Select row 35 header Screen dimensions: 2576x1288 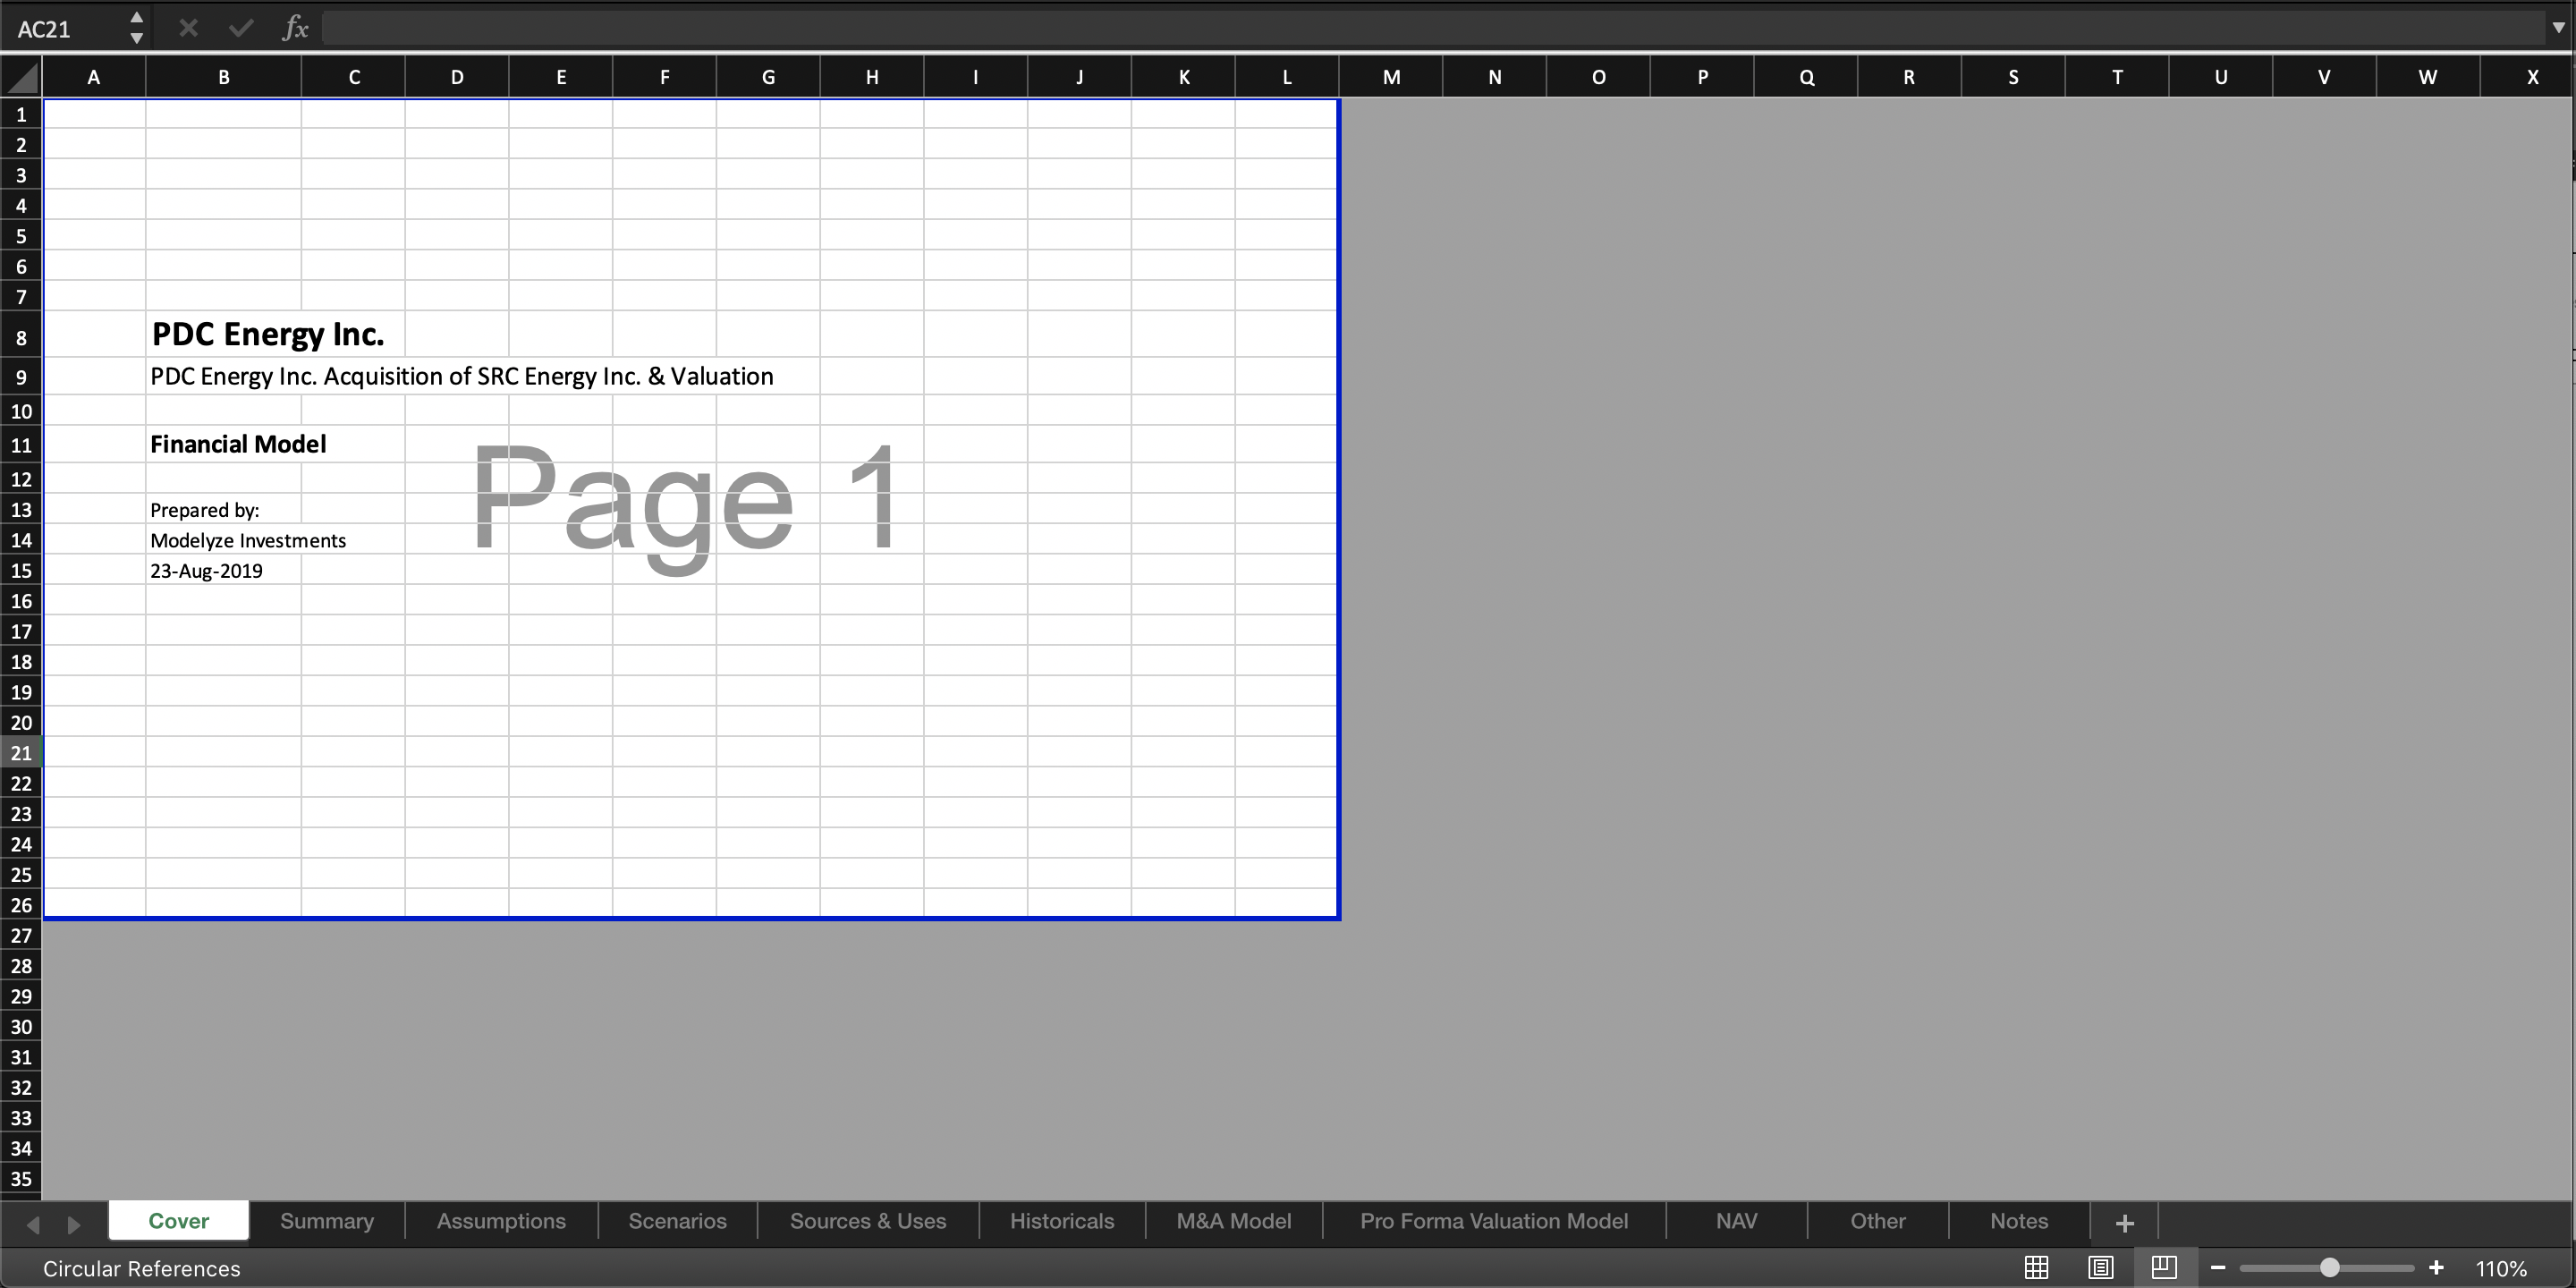21,1179
